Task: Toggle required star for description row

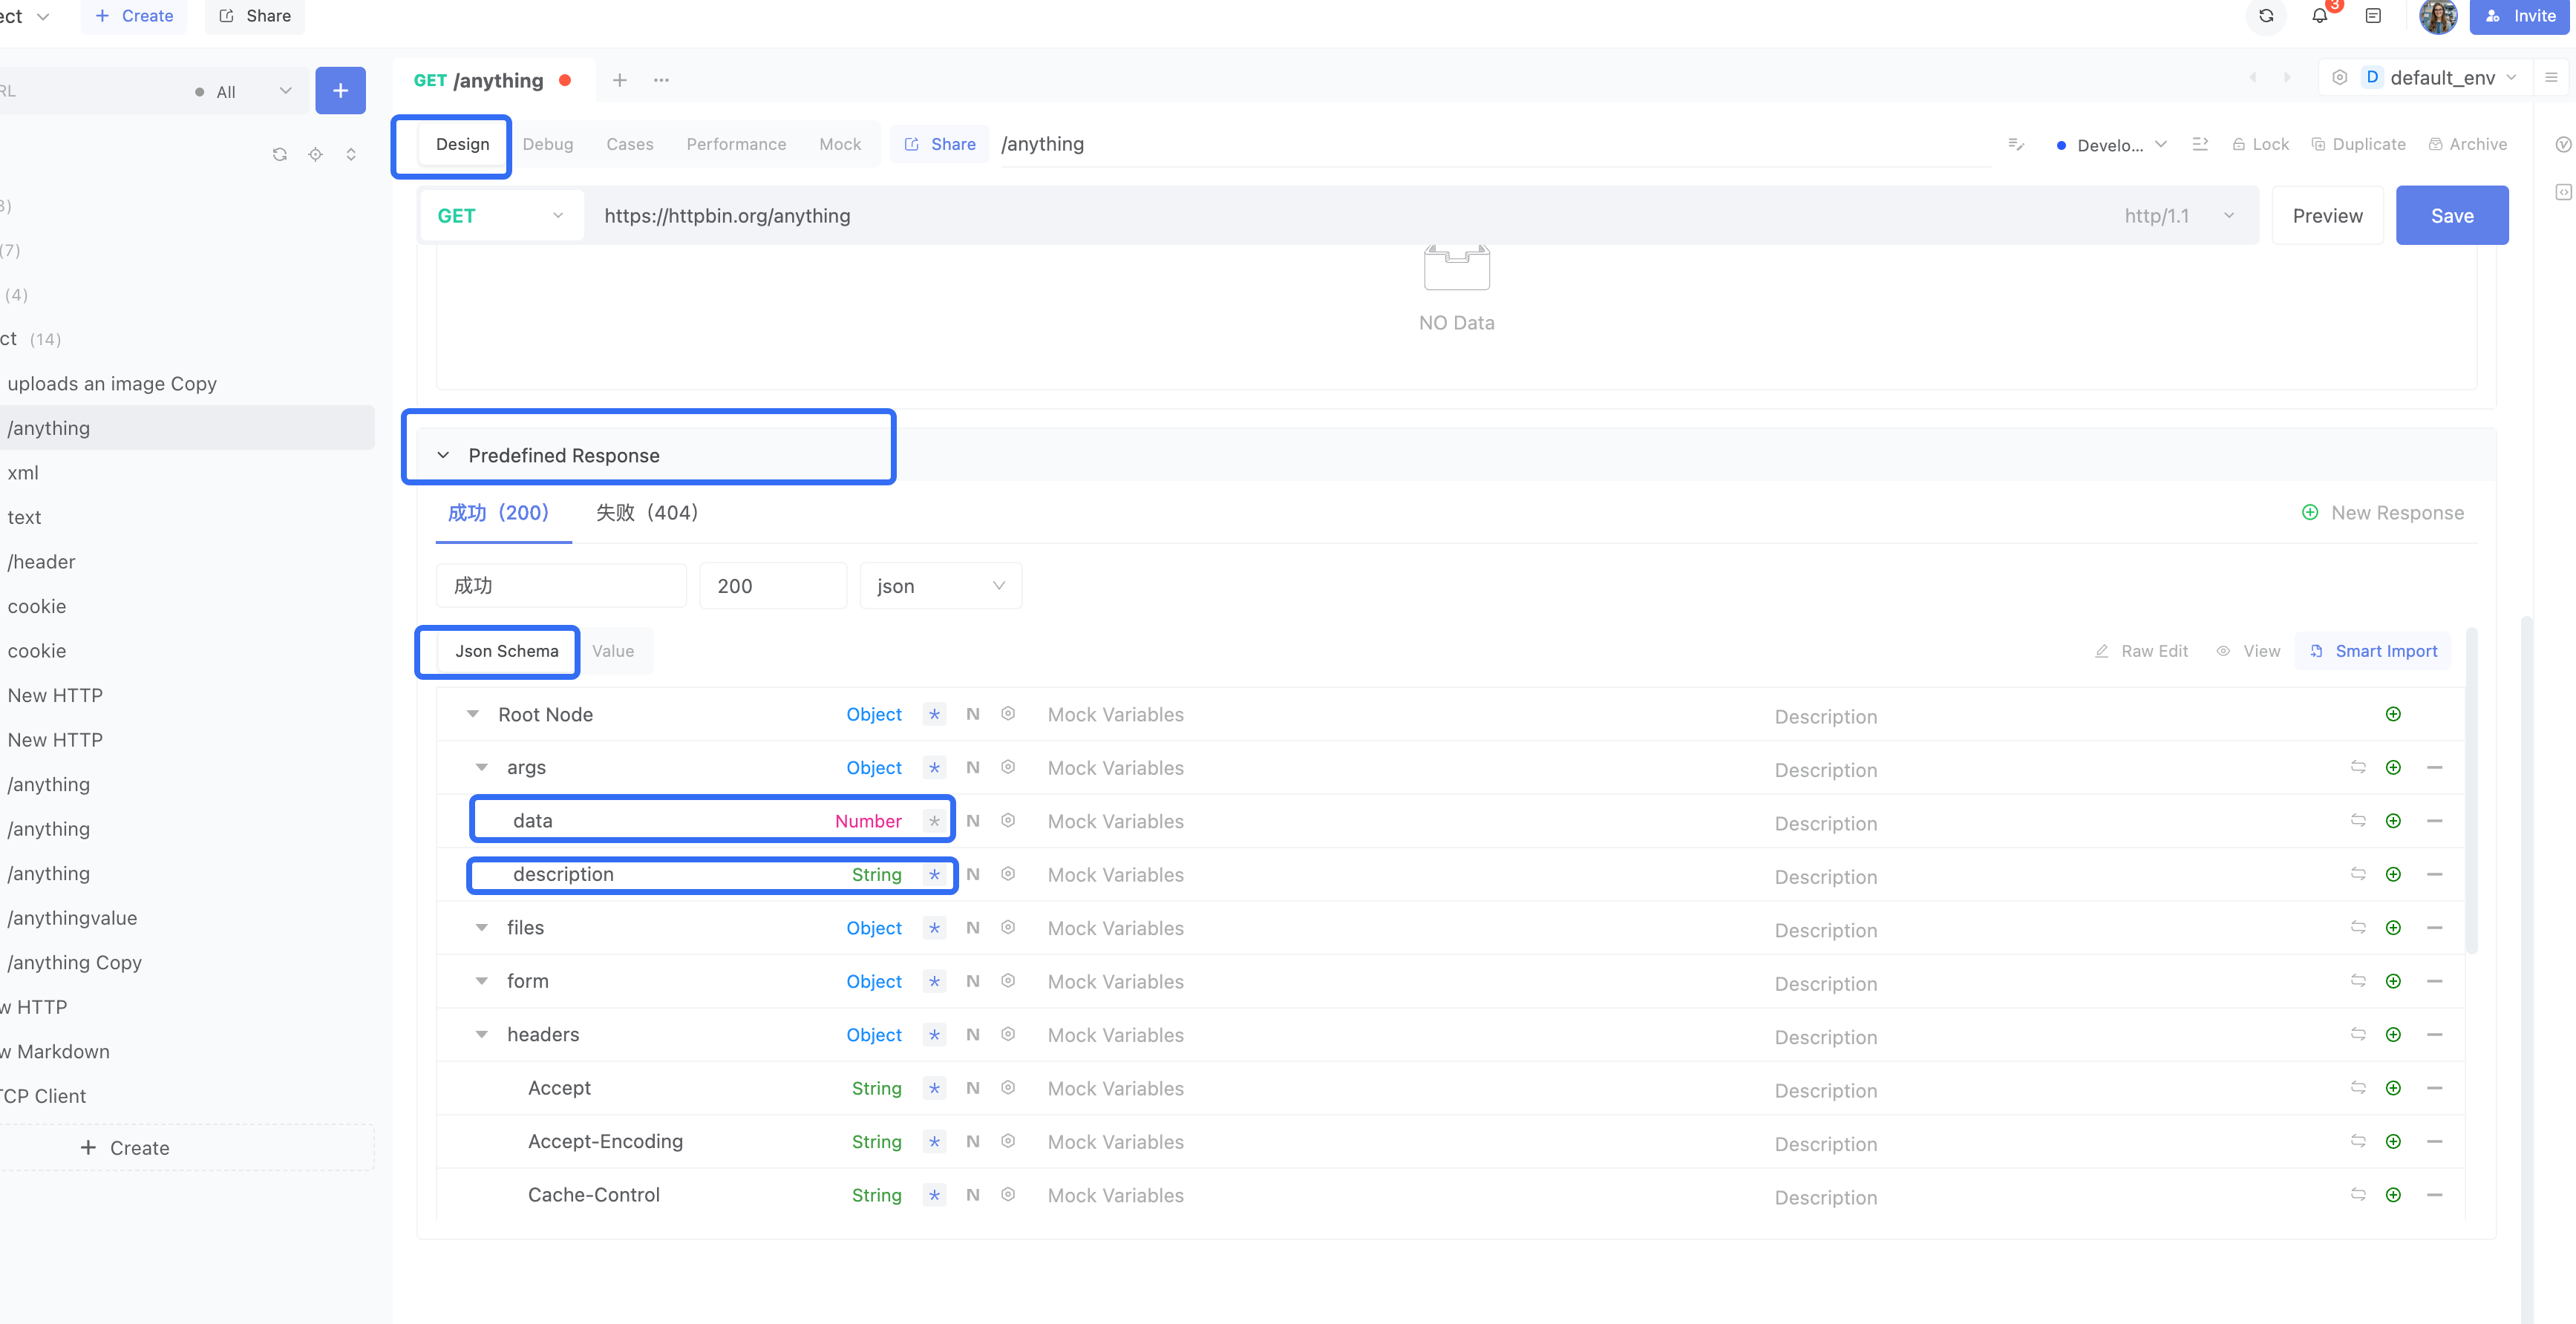Action: (x=934, y=875)
